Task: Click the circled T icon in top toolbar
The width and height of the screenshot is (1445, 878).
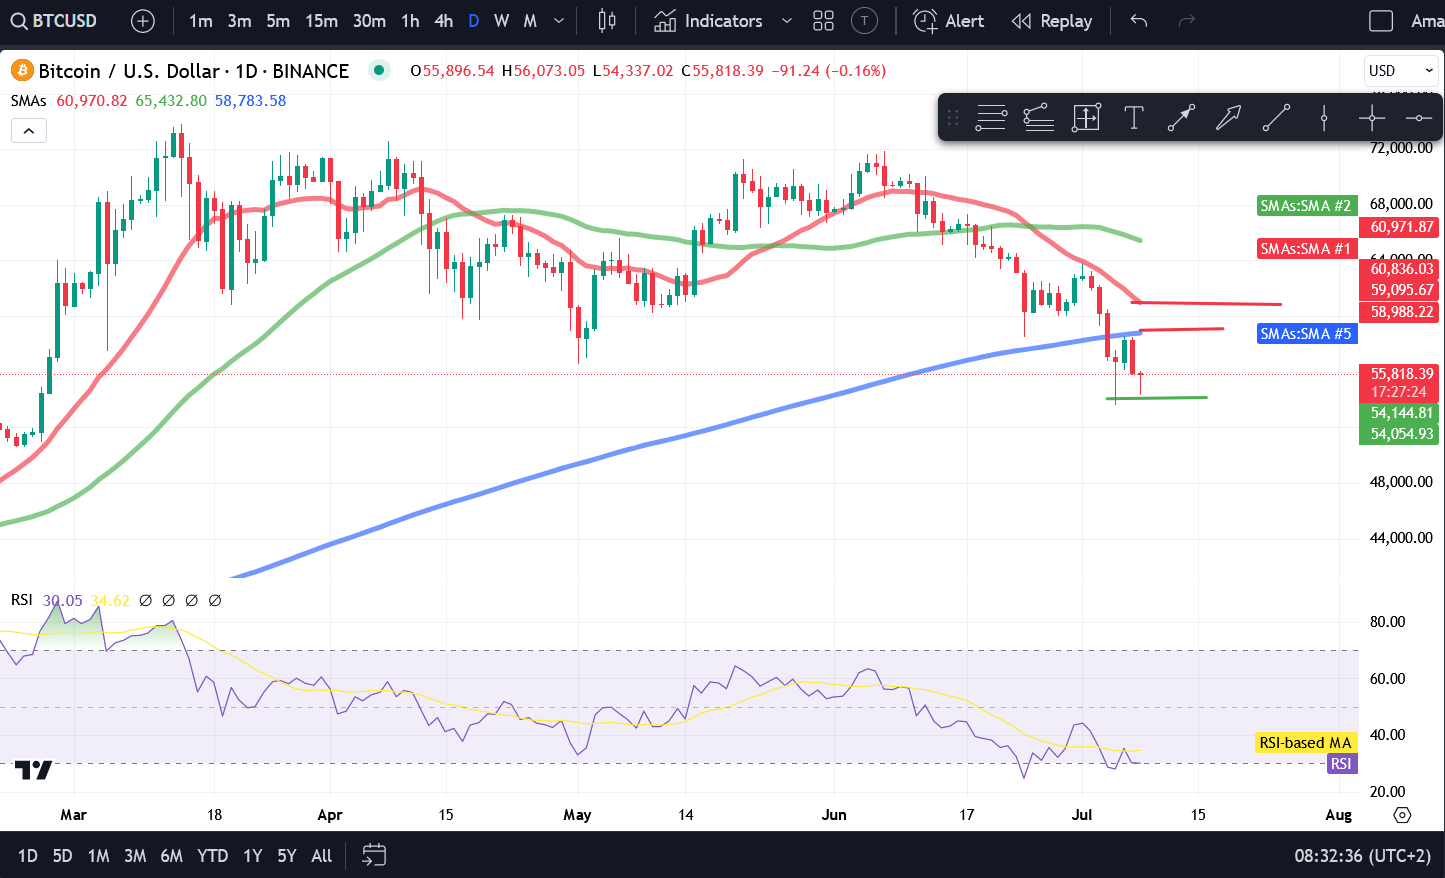Action: coord(864,21)
